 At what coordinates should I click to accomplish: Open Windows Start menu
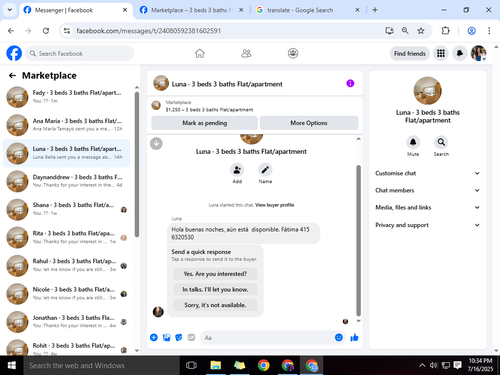(x=12, y=365)
